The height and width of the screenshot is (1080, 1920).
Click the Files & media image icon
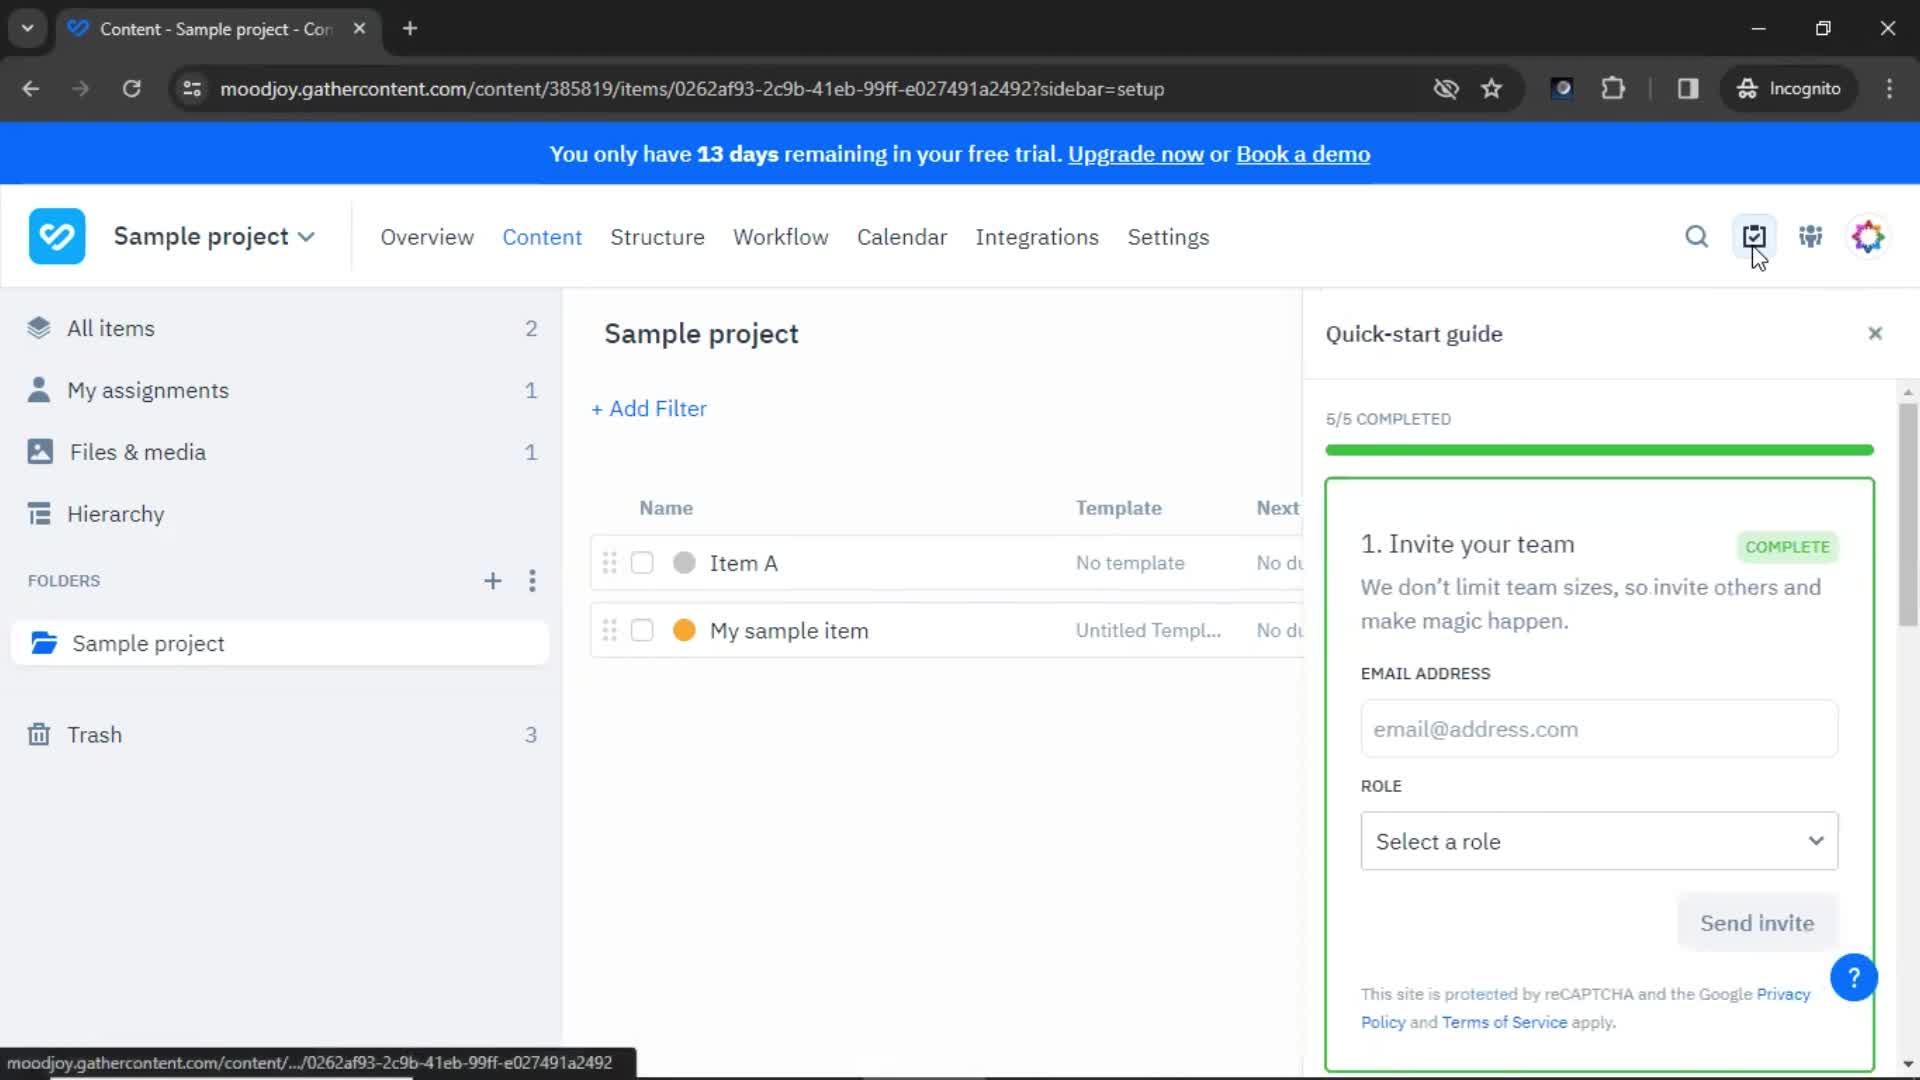pyautogui.click(x=40, y=452)
